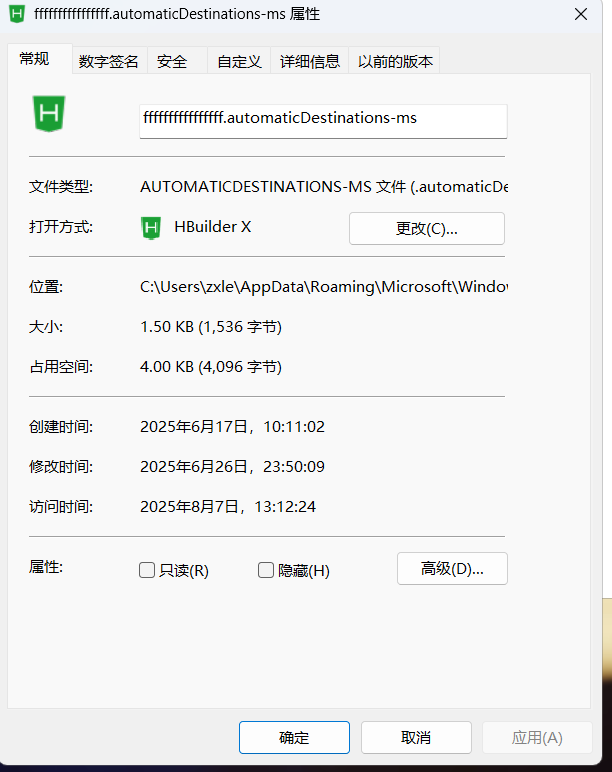Select the 安全 tab

click(x=172, y=61)
